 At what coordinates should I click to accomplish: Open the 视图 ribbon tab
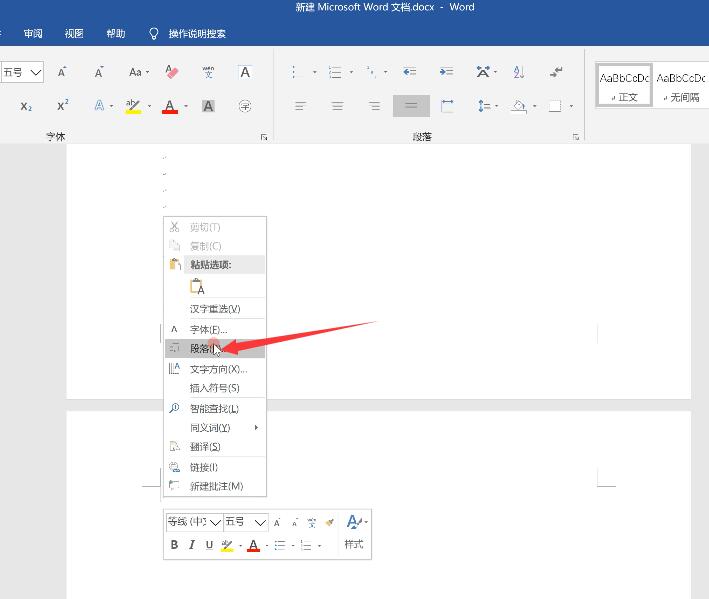tap(74, 33)
